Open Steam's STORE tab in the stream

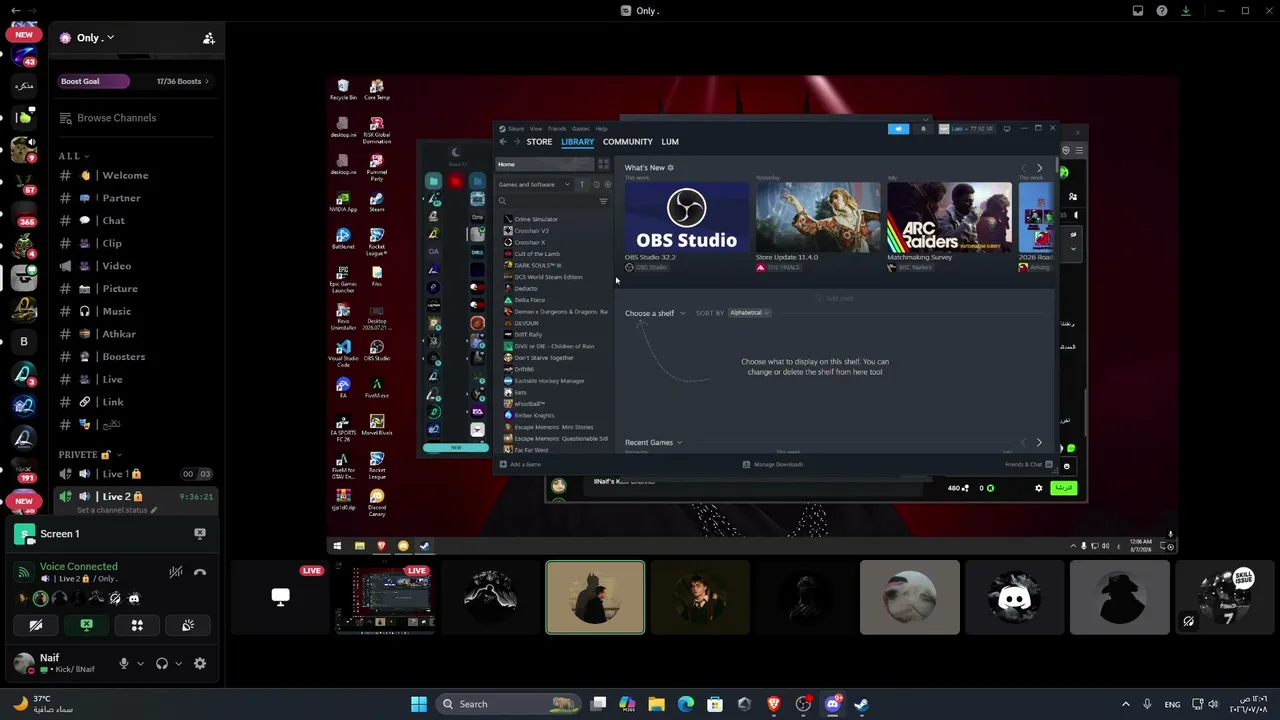(539, 142)
